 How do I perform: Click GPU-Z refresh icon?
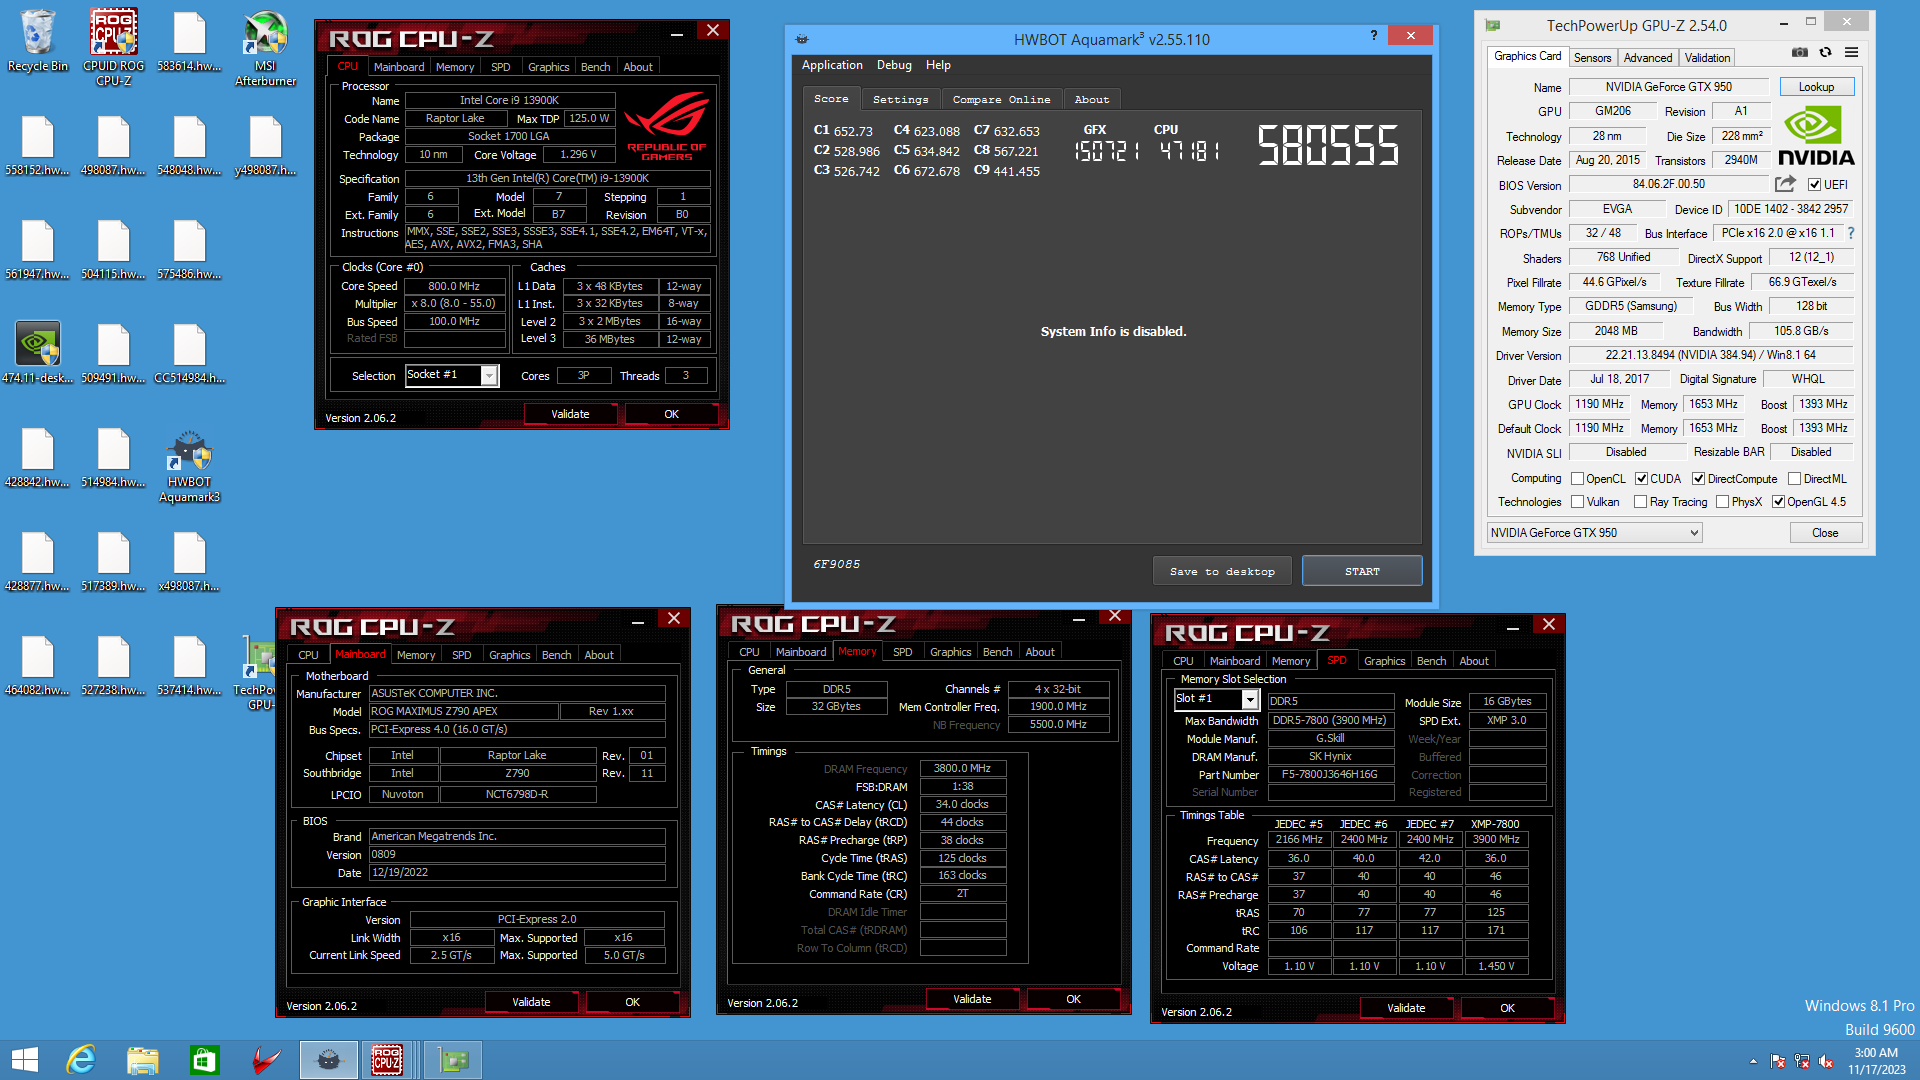pyautogui.click(x=1825, y=52)
